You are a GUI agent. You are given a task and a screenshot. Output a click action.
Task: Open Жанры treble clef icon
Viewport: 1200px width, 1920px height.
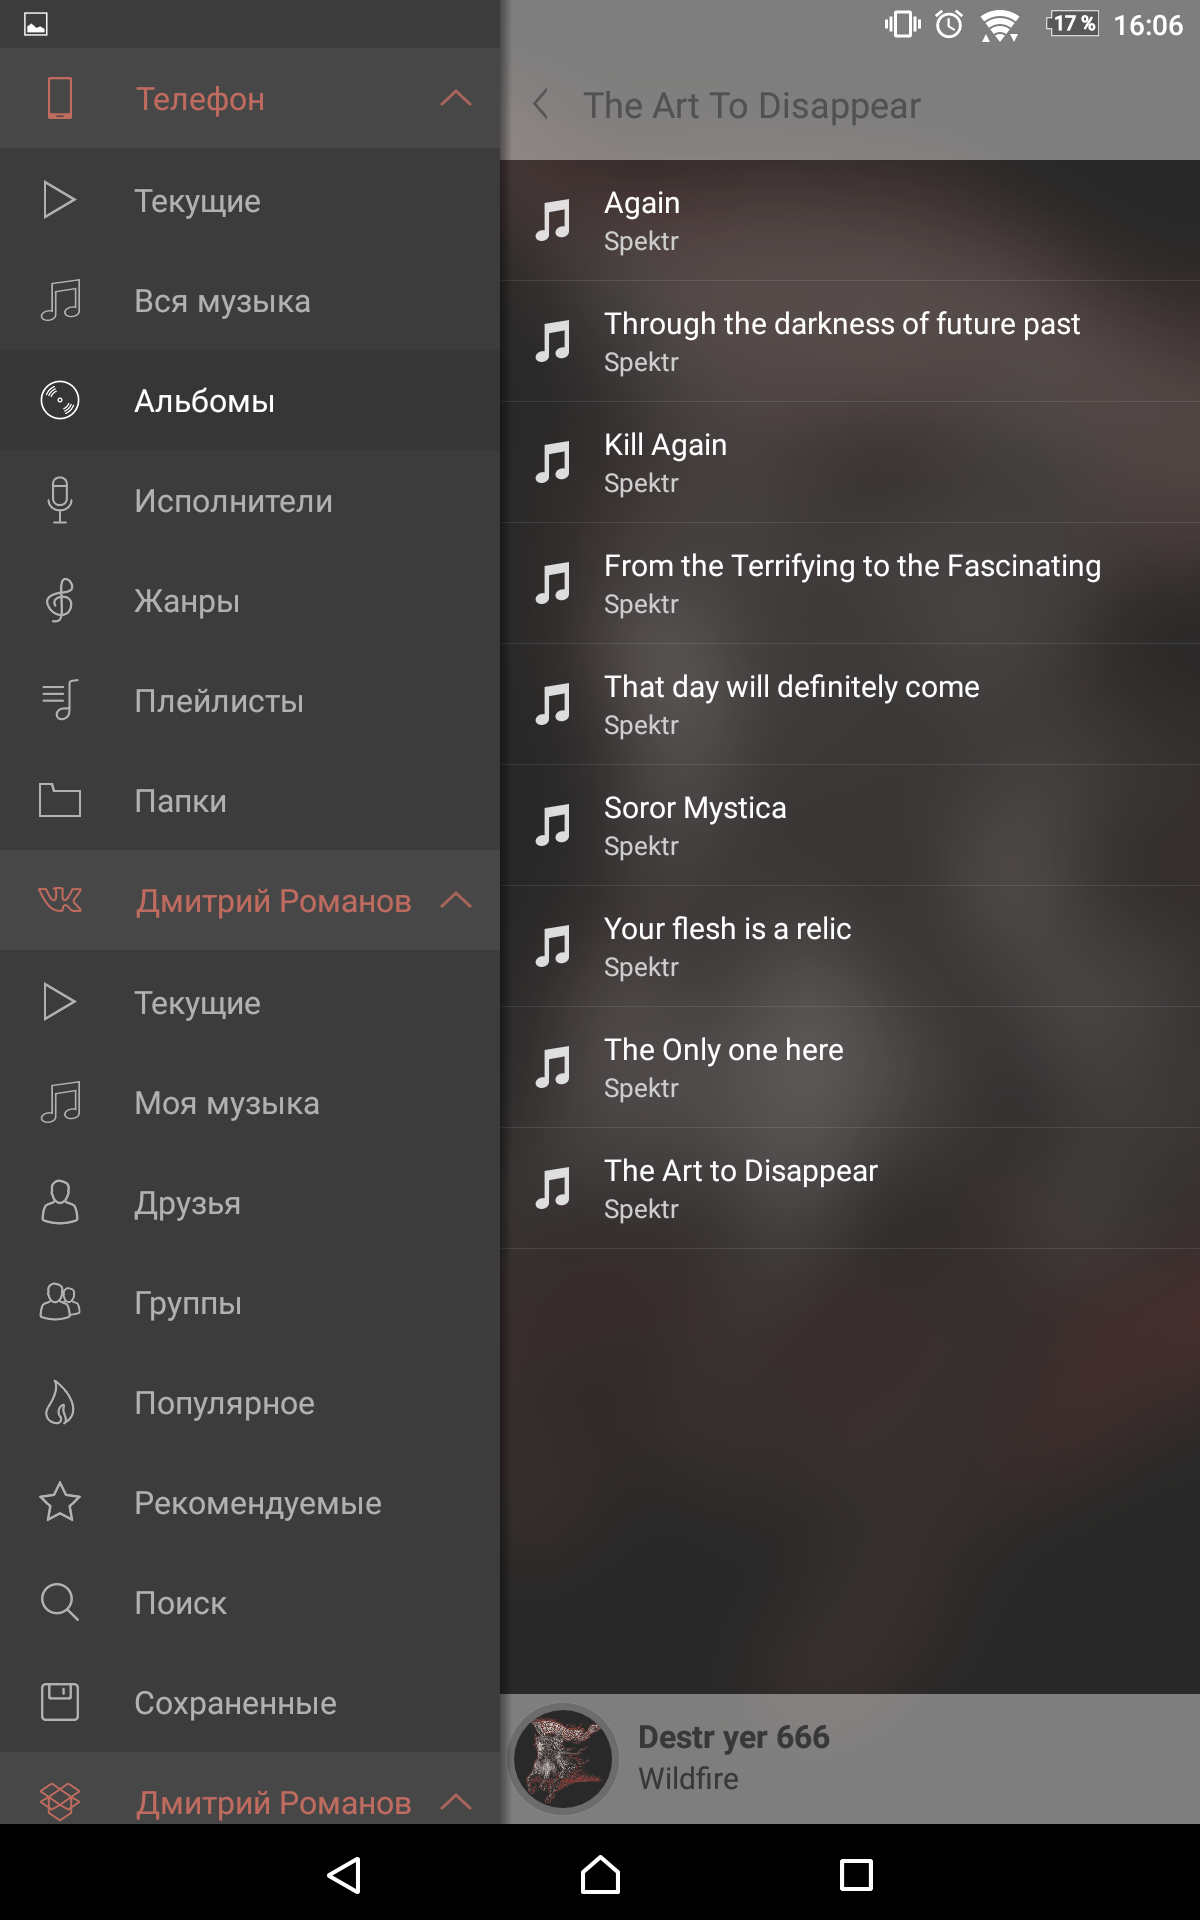coord(60,600)
